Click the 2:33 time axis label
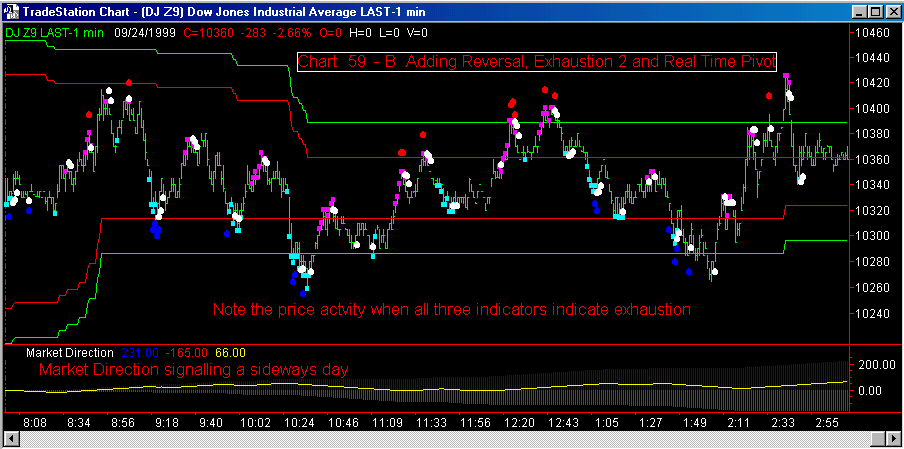This screenshot has height=449, width=904. (782, 422)
